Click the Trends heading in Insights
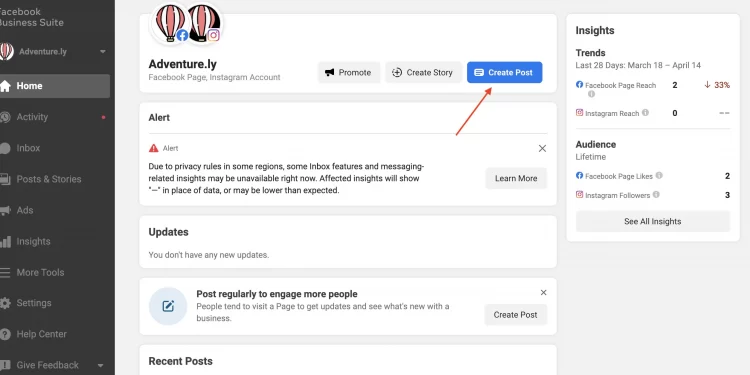 click(x=590, y=53)
